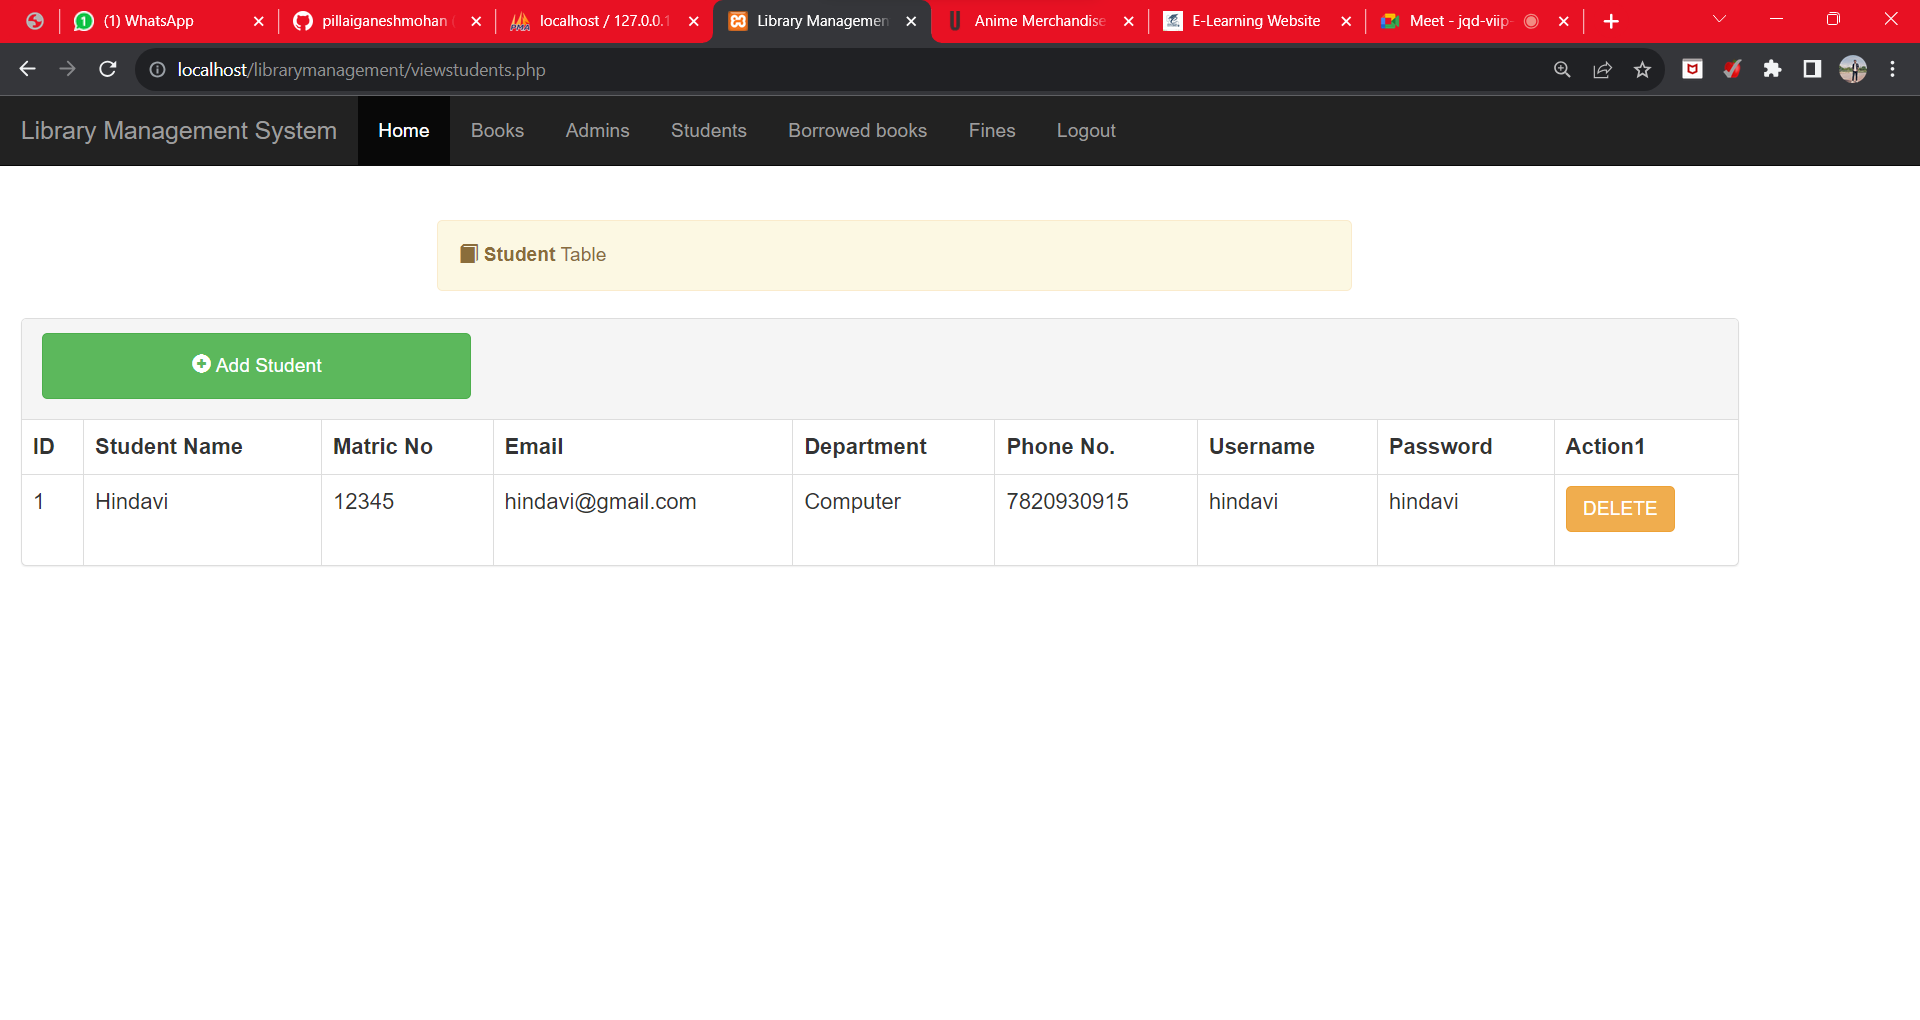Click the browser profile avatar icon
The height and width of the screenshot is (1020, 1920).
(x=1853, y=70)
